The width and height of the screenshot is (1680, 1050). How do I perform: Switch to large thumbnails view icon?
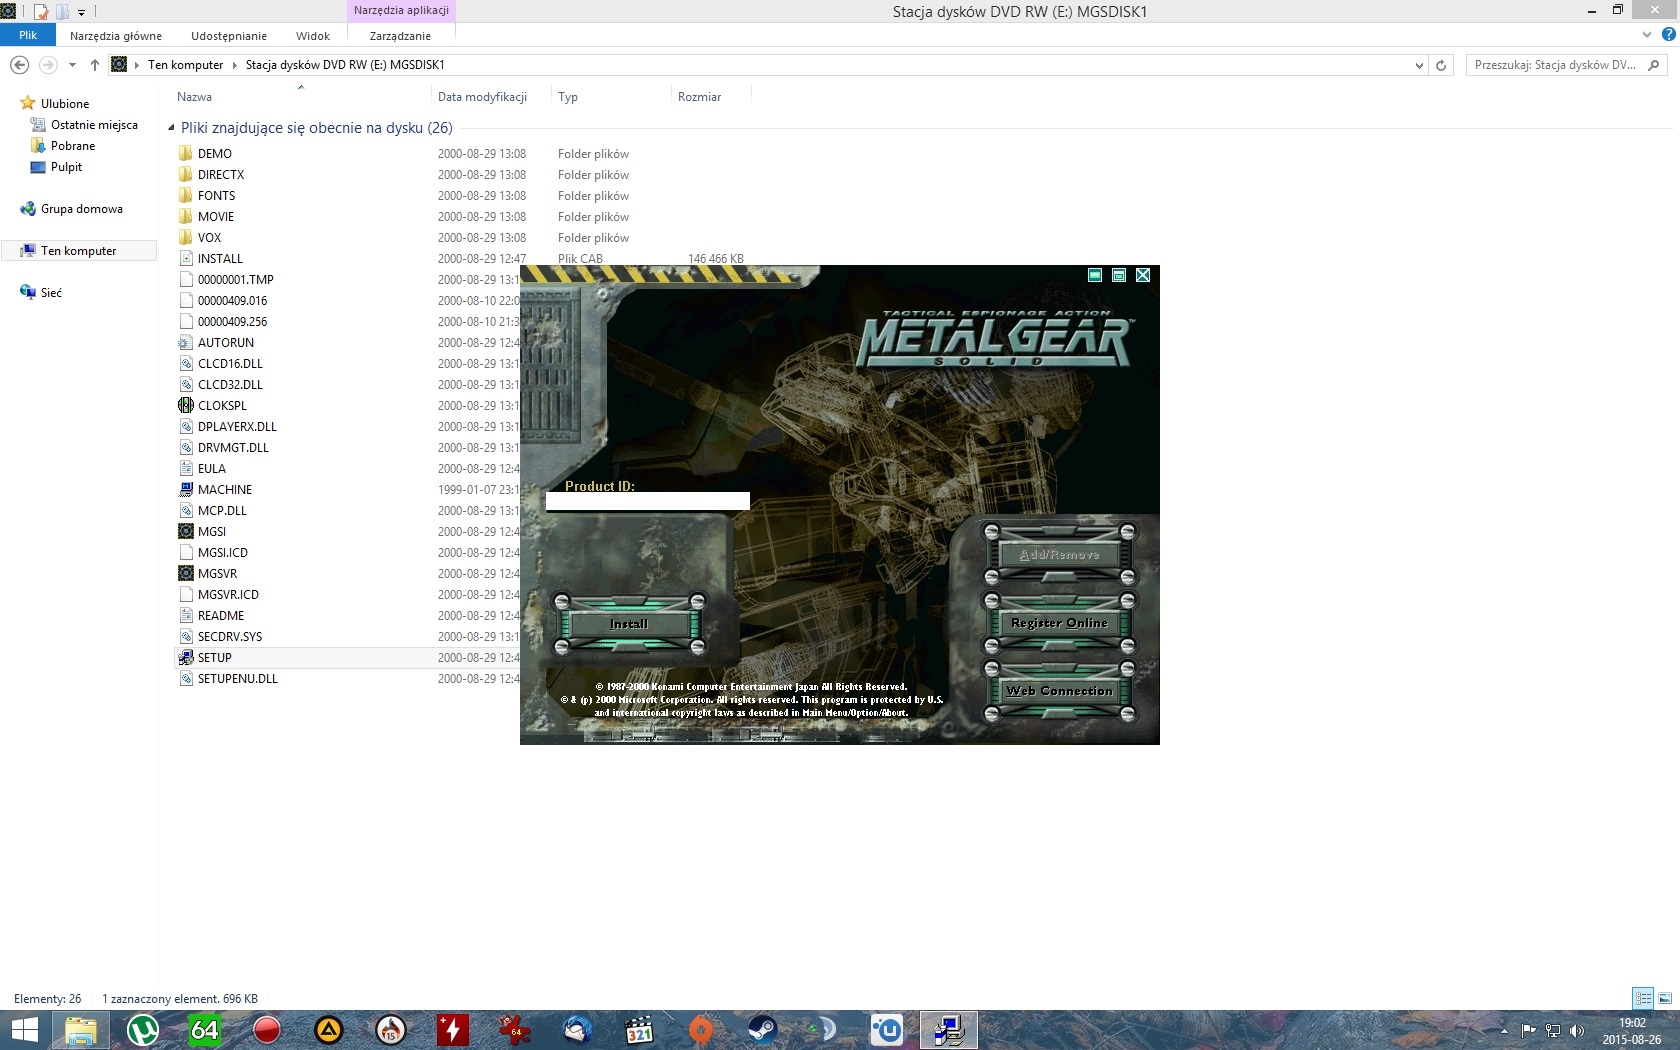(x=1665, y=998)
